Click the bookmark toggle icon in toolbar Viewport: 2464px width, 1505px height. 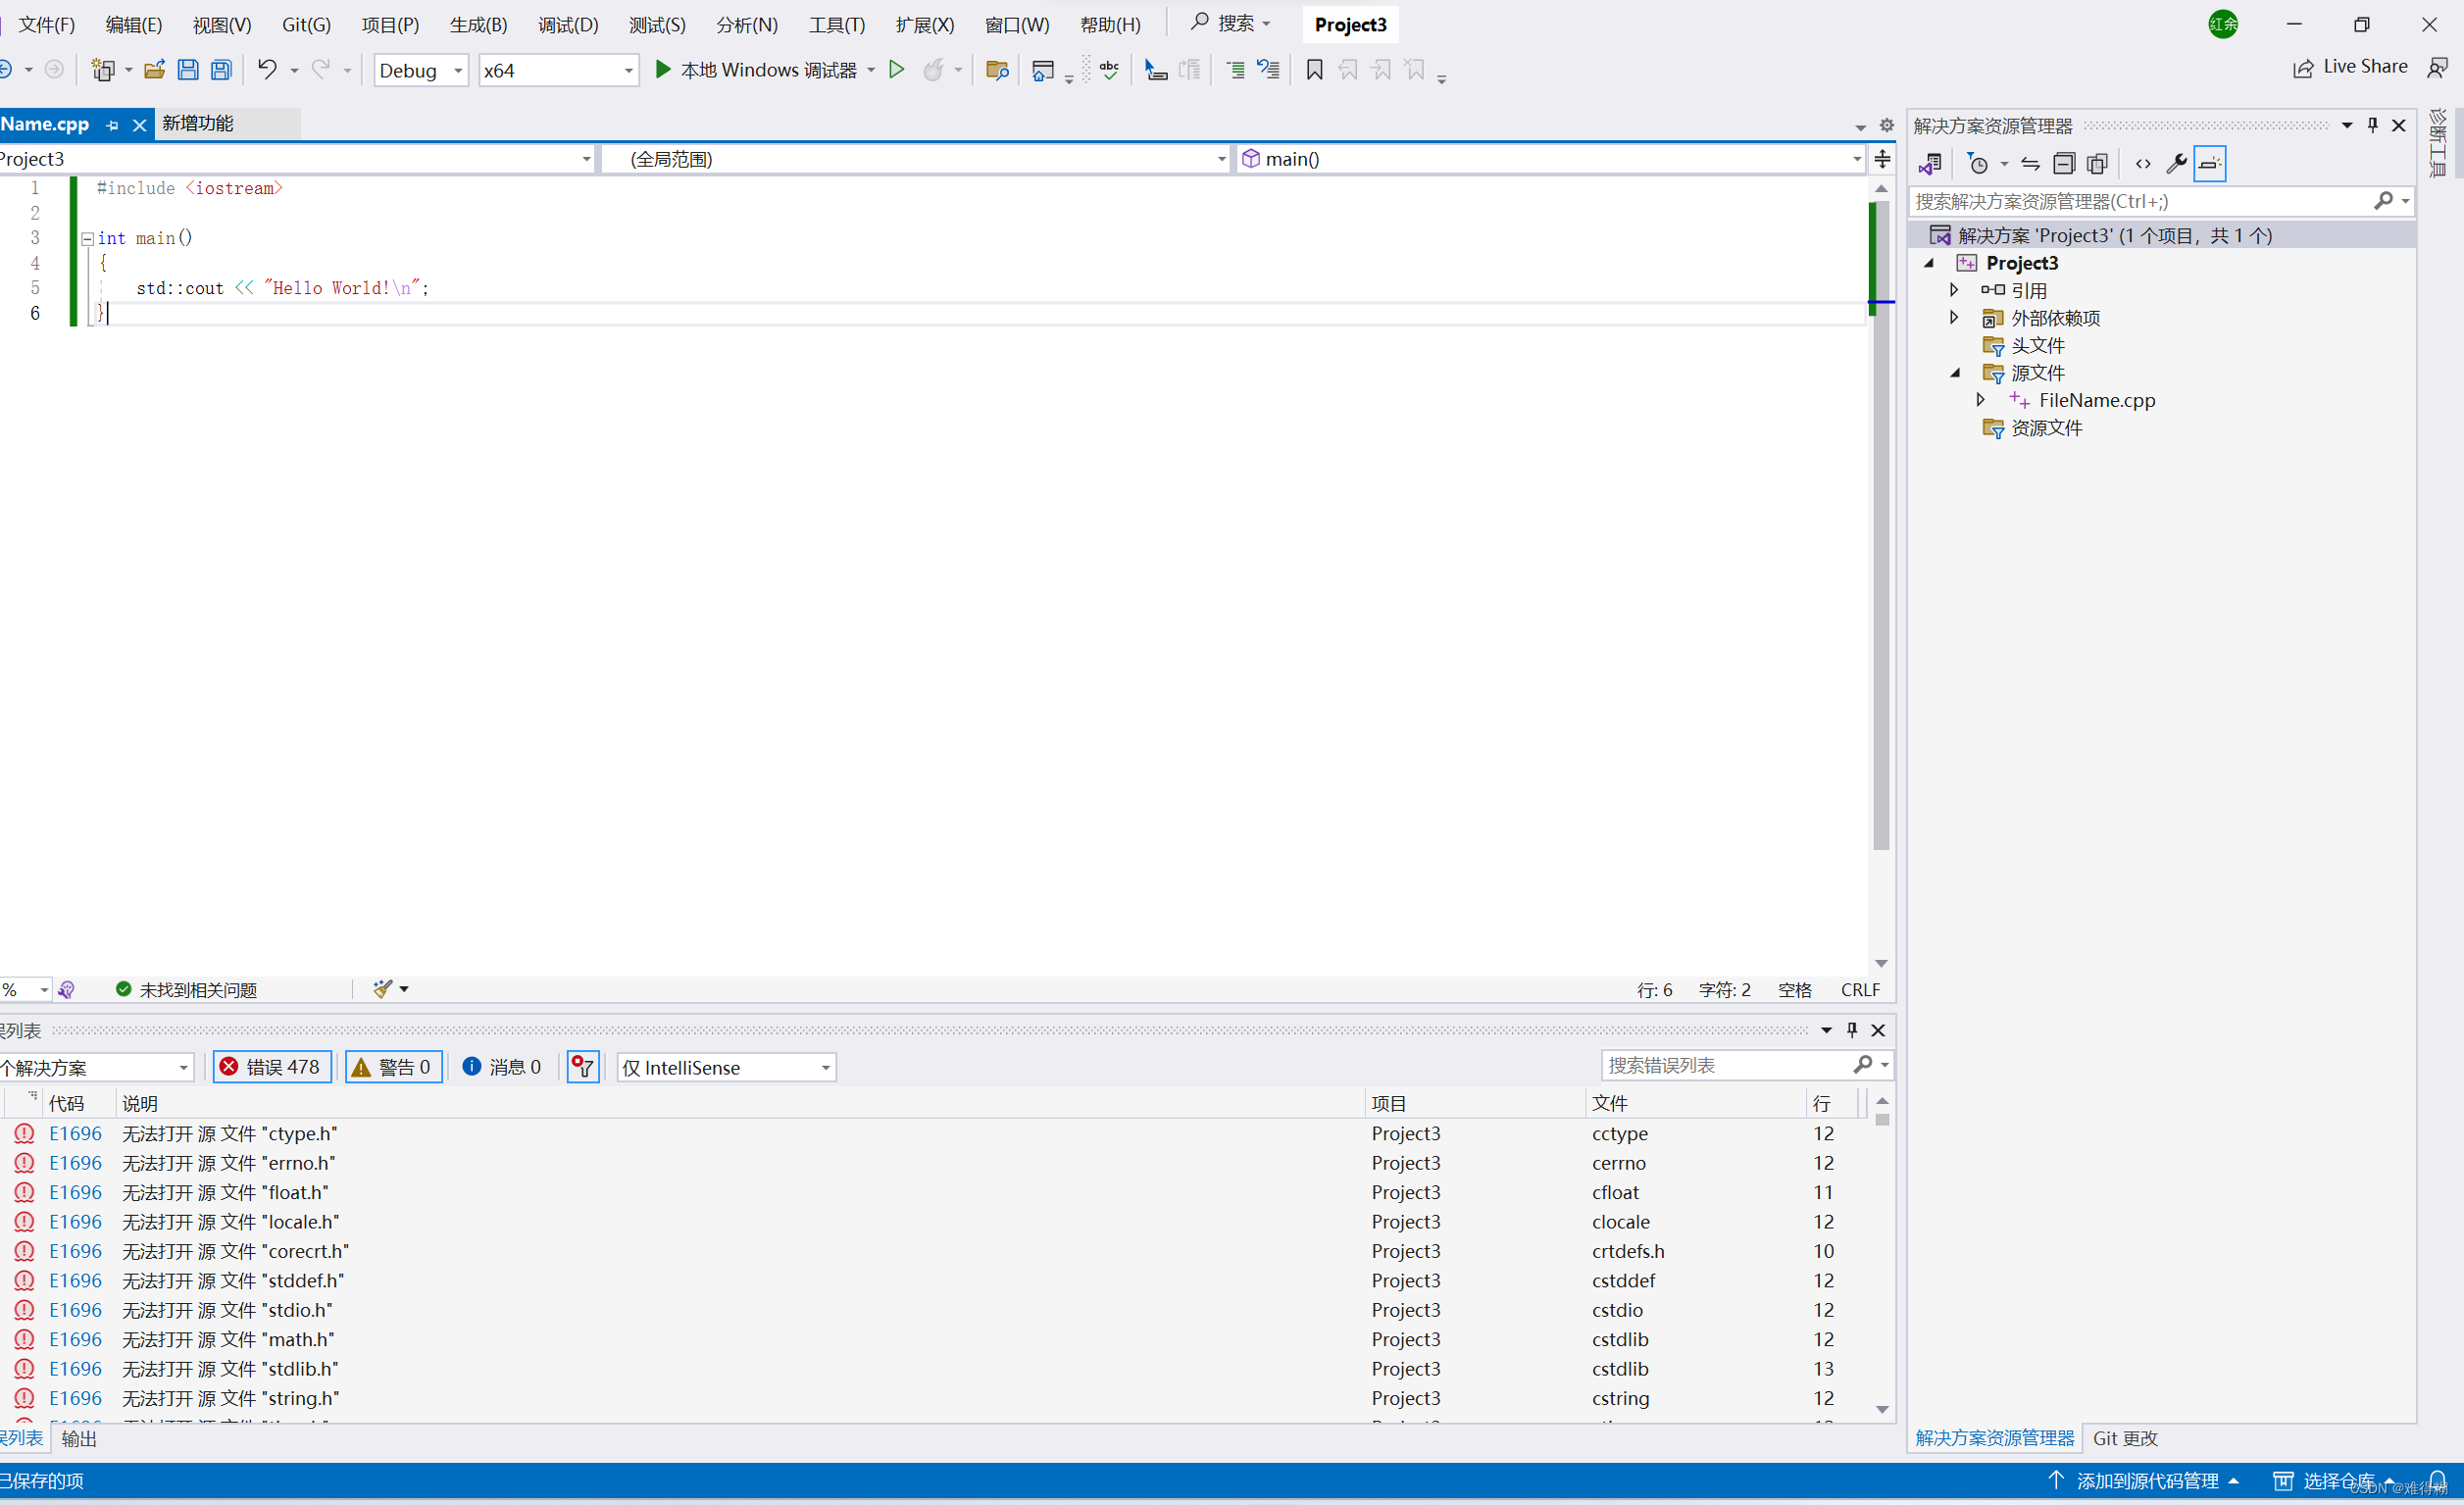(x=1314, y=69)
